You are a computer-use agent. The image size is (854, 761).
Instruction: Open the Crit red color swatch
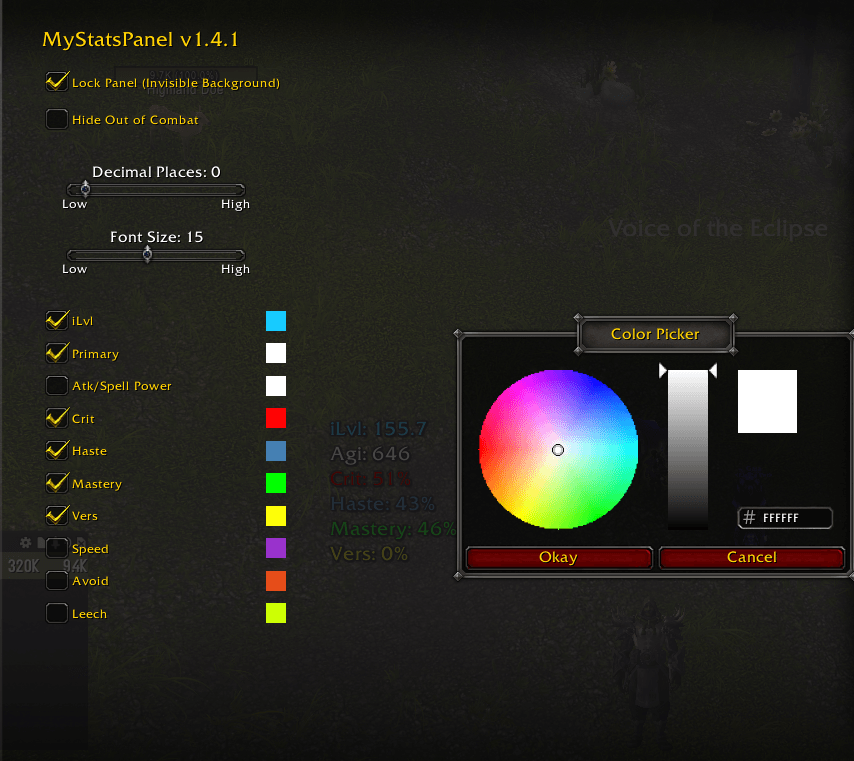(x=276, y=418)
